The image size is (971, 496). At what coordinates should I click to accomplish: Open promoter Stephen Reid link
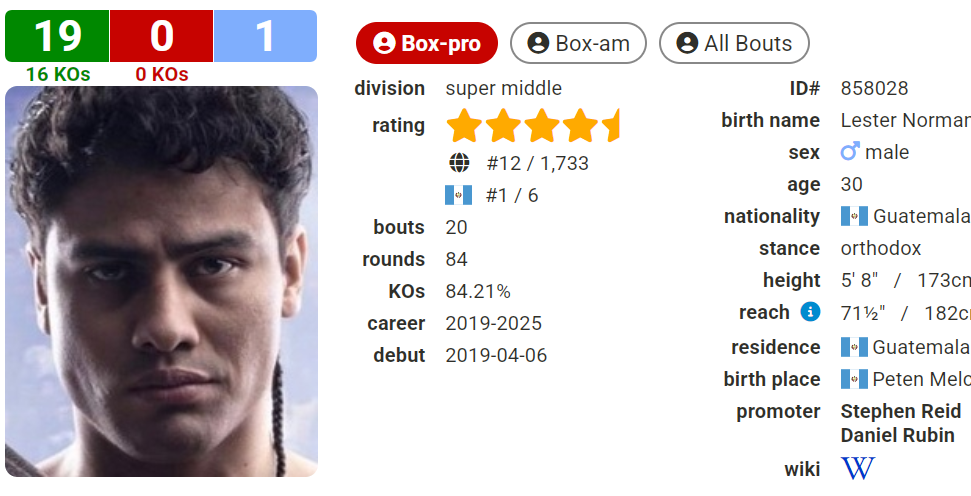point(900,411)
